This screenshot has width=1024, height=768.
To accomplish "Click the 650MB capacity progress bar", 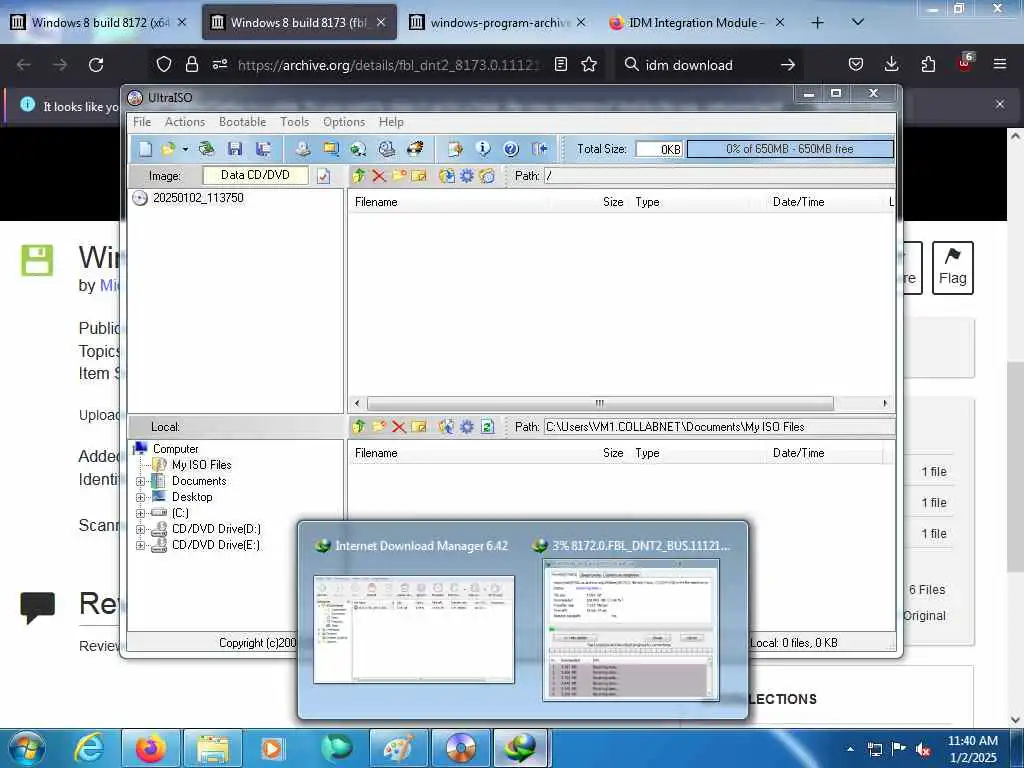I will (790, 149).
